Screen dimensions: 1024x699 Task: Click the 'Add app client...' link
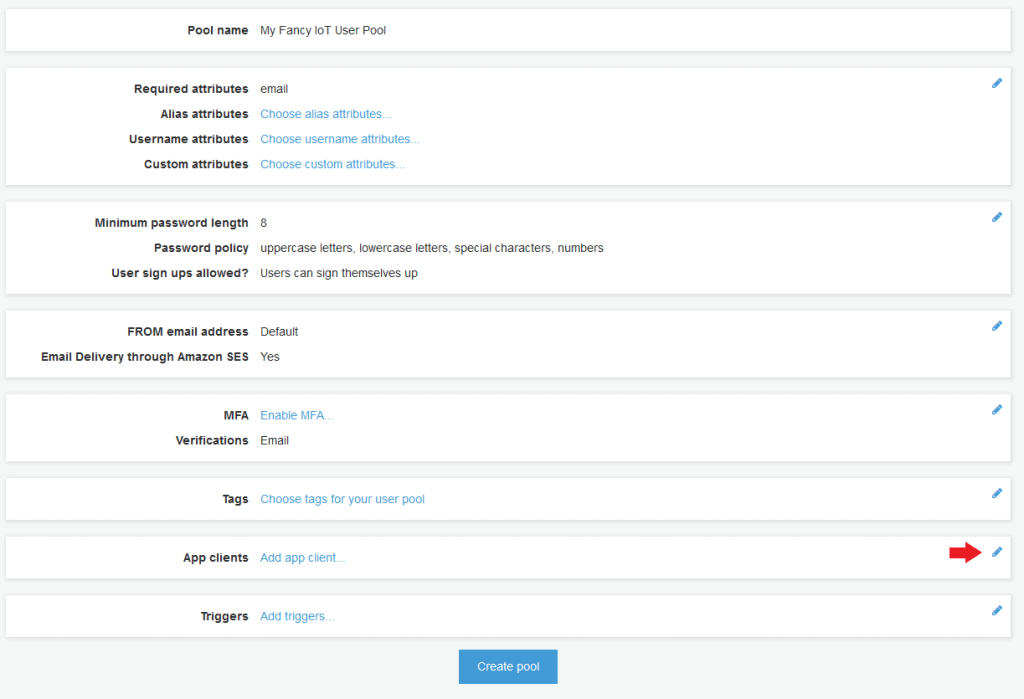pos(303,558)
